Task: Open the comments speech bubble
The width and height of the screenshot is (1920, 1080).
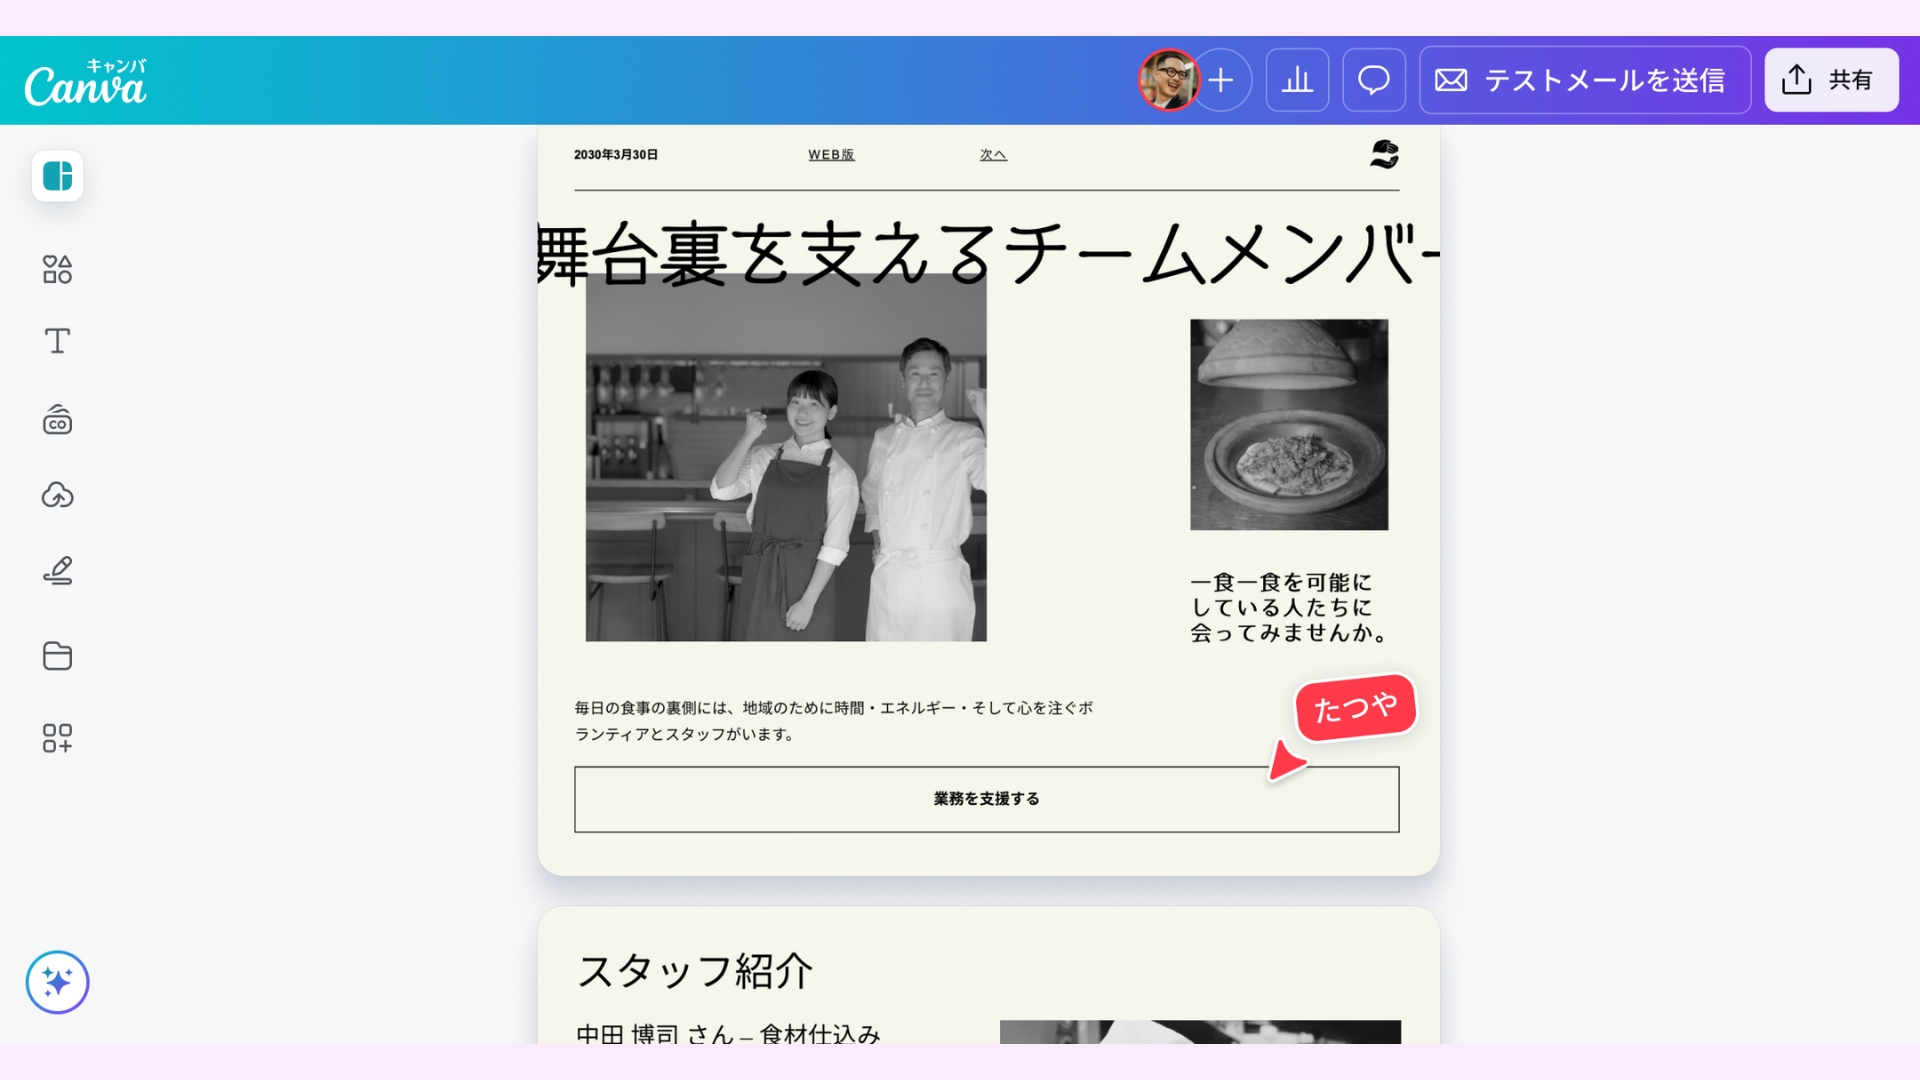Action: tap(1374, 80)
